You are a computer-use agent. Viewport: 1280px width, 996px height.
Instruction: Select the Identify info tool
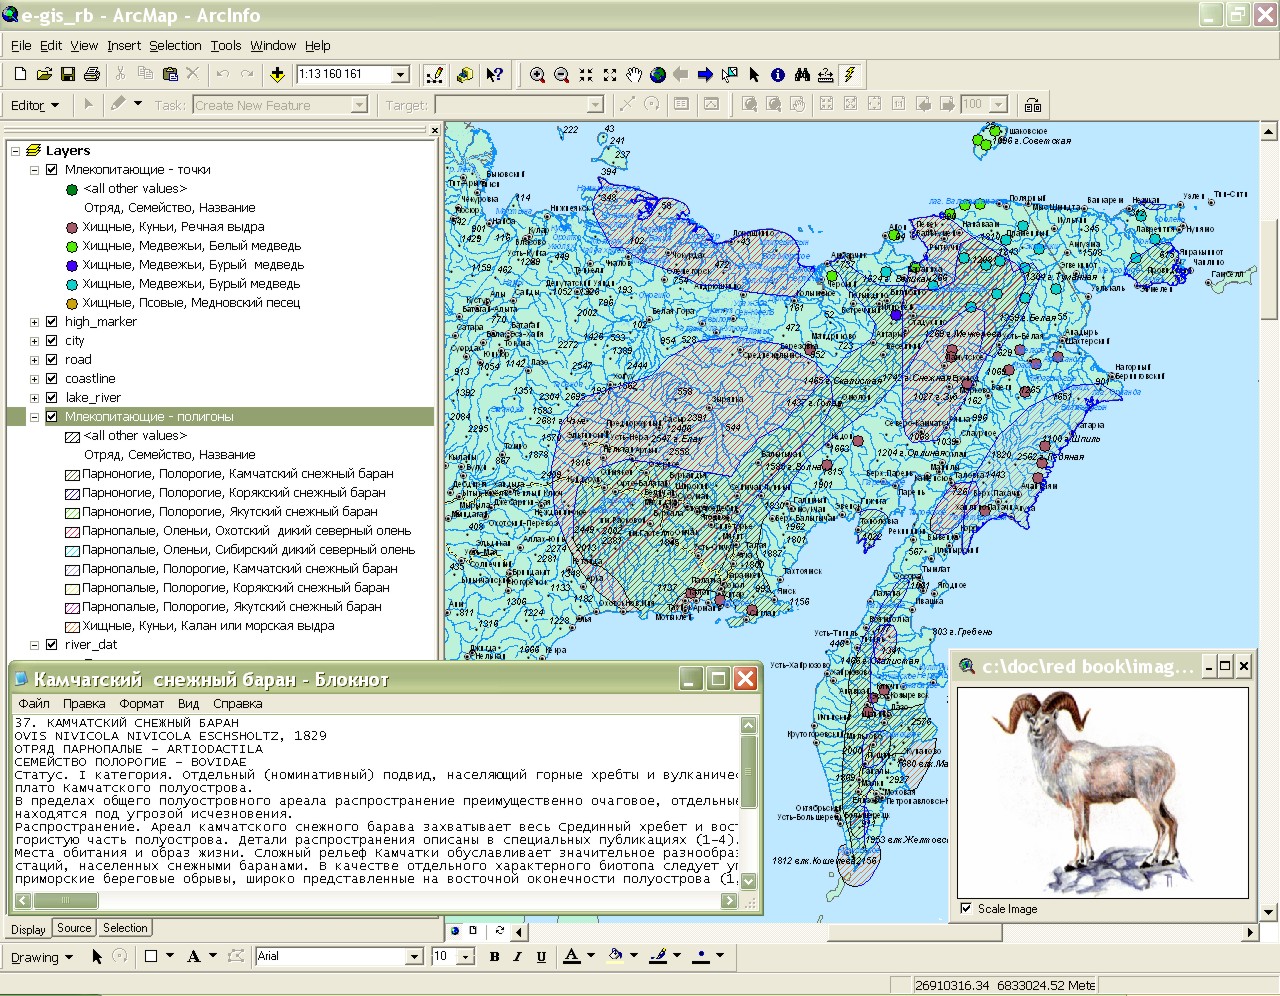[x=778, y=75]
